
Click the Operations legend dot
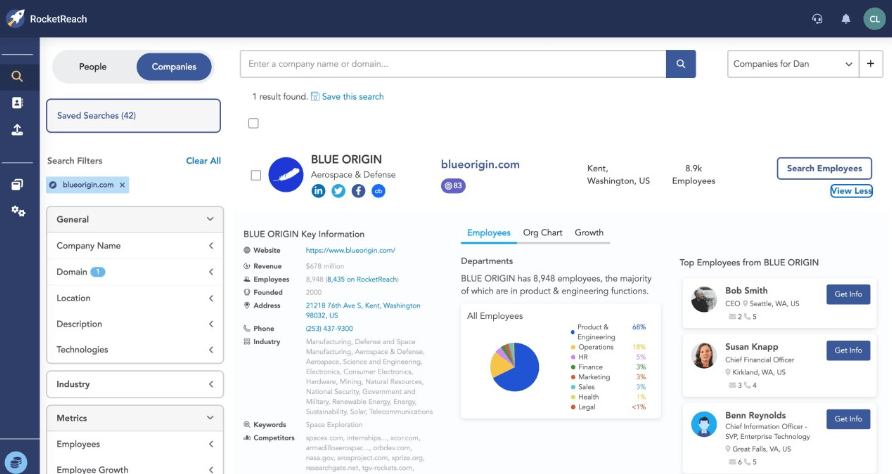point(573,347)
